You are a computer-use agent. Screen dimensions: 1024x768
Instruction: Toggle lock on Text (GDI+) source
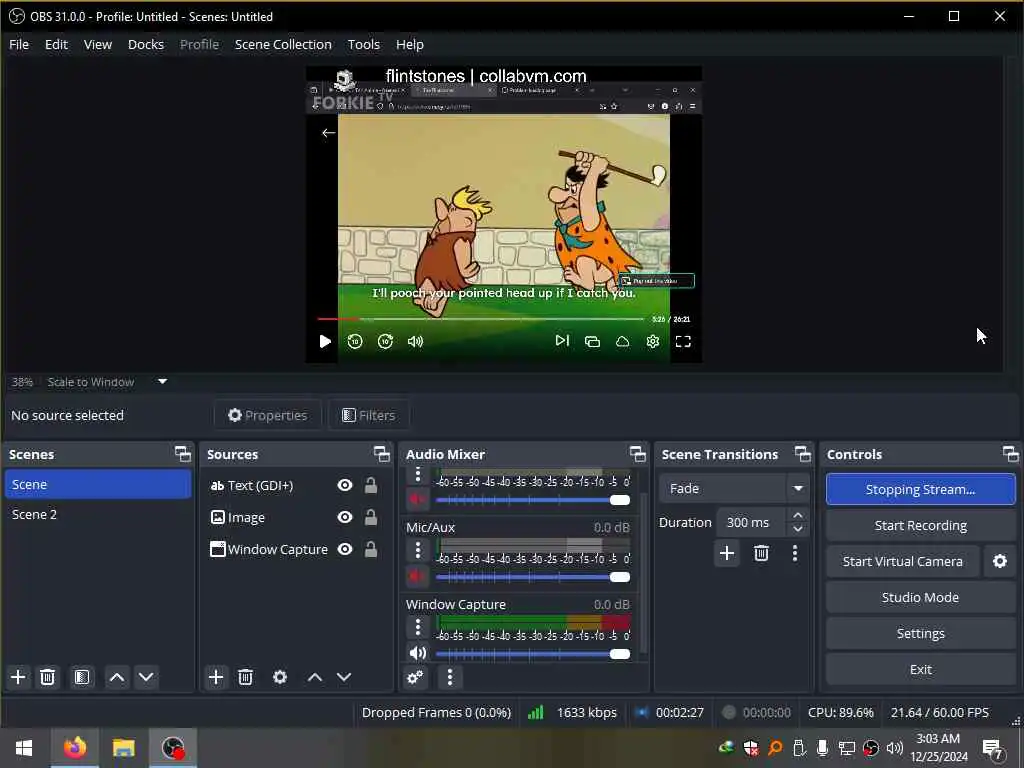tap(370, 485)
